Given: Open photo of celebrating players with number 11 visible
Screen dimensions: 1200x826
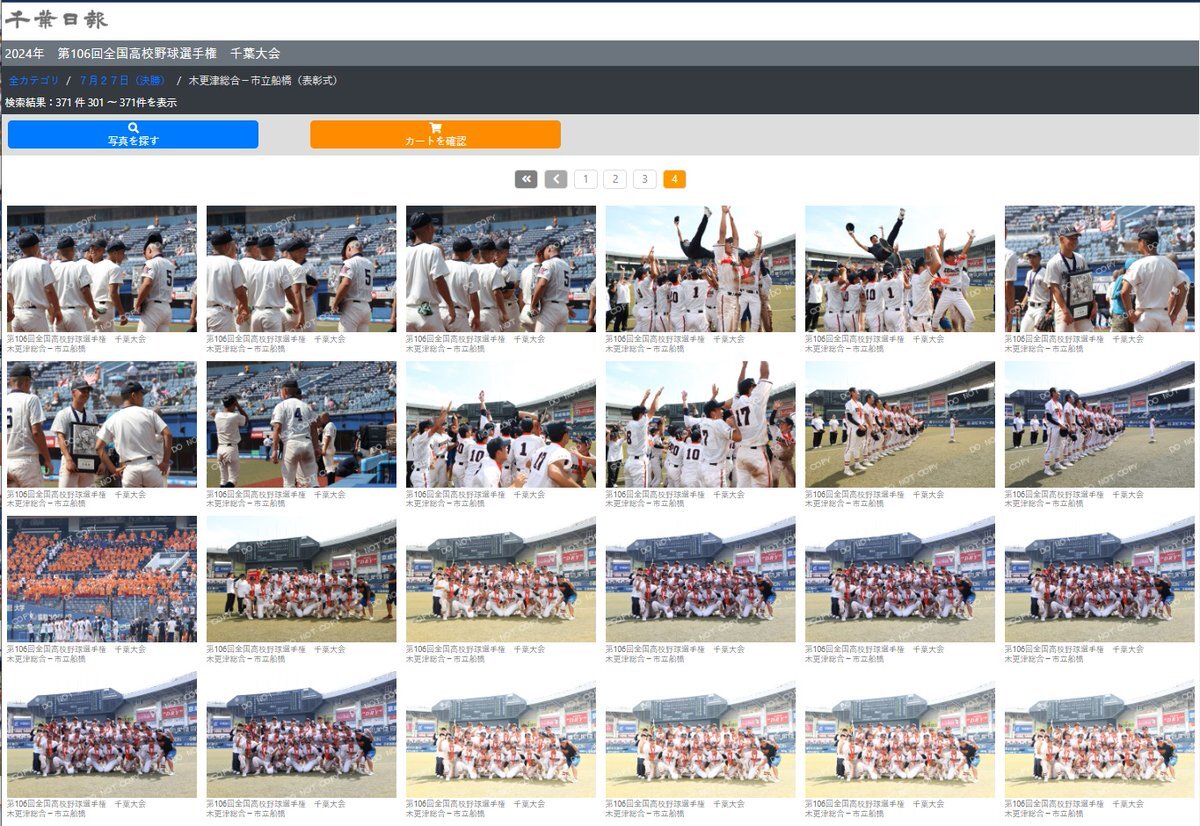Looking at the screenshot, I should pos(501,424).
